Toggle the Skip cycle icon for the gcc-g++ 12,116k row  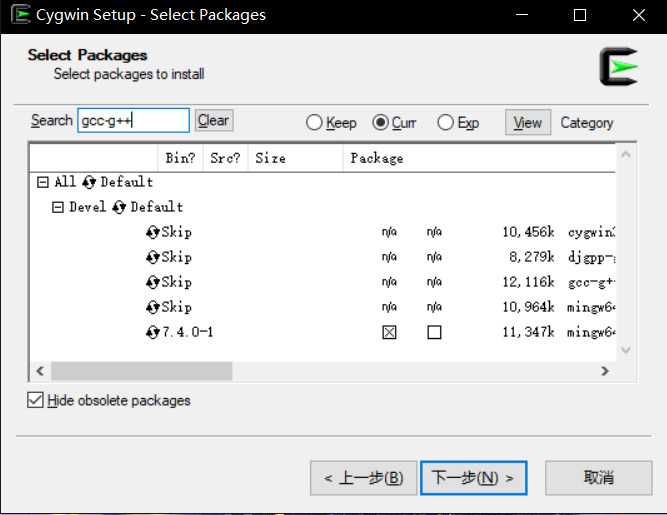pyautogui.click(x=152, y=282)
